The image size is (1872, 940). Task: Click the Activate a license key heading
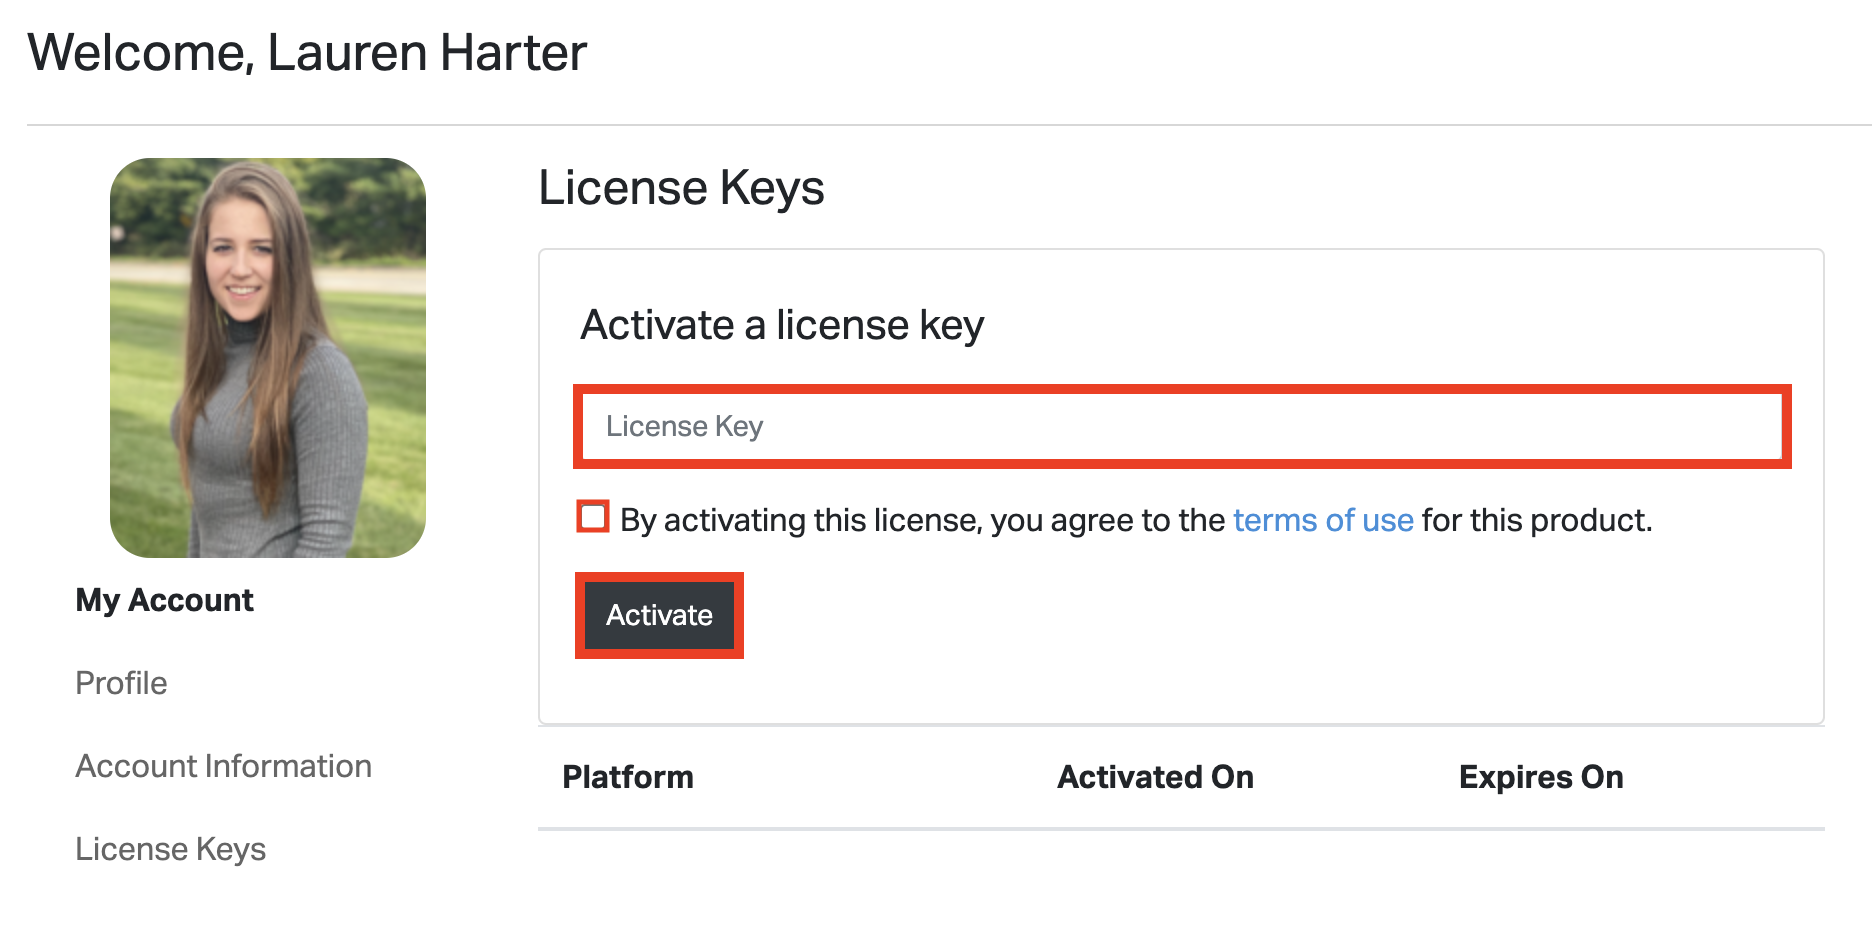click(x=781, y=324)
